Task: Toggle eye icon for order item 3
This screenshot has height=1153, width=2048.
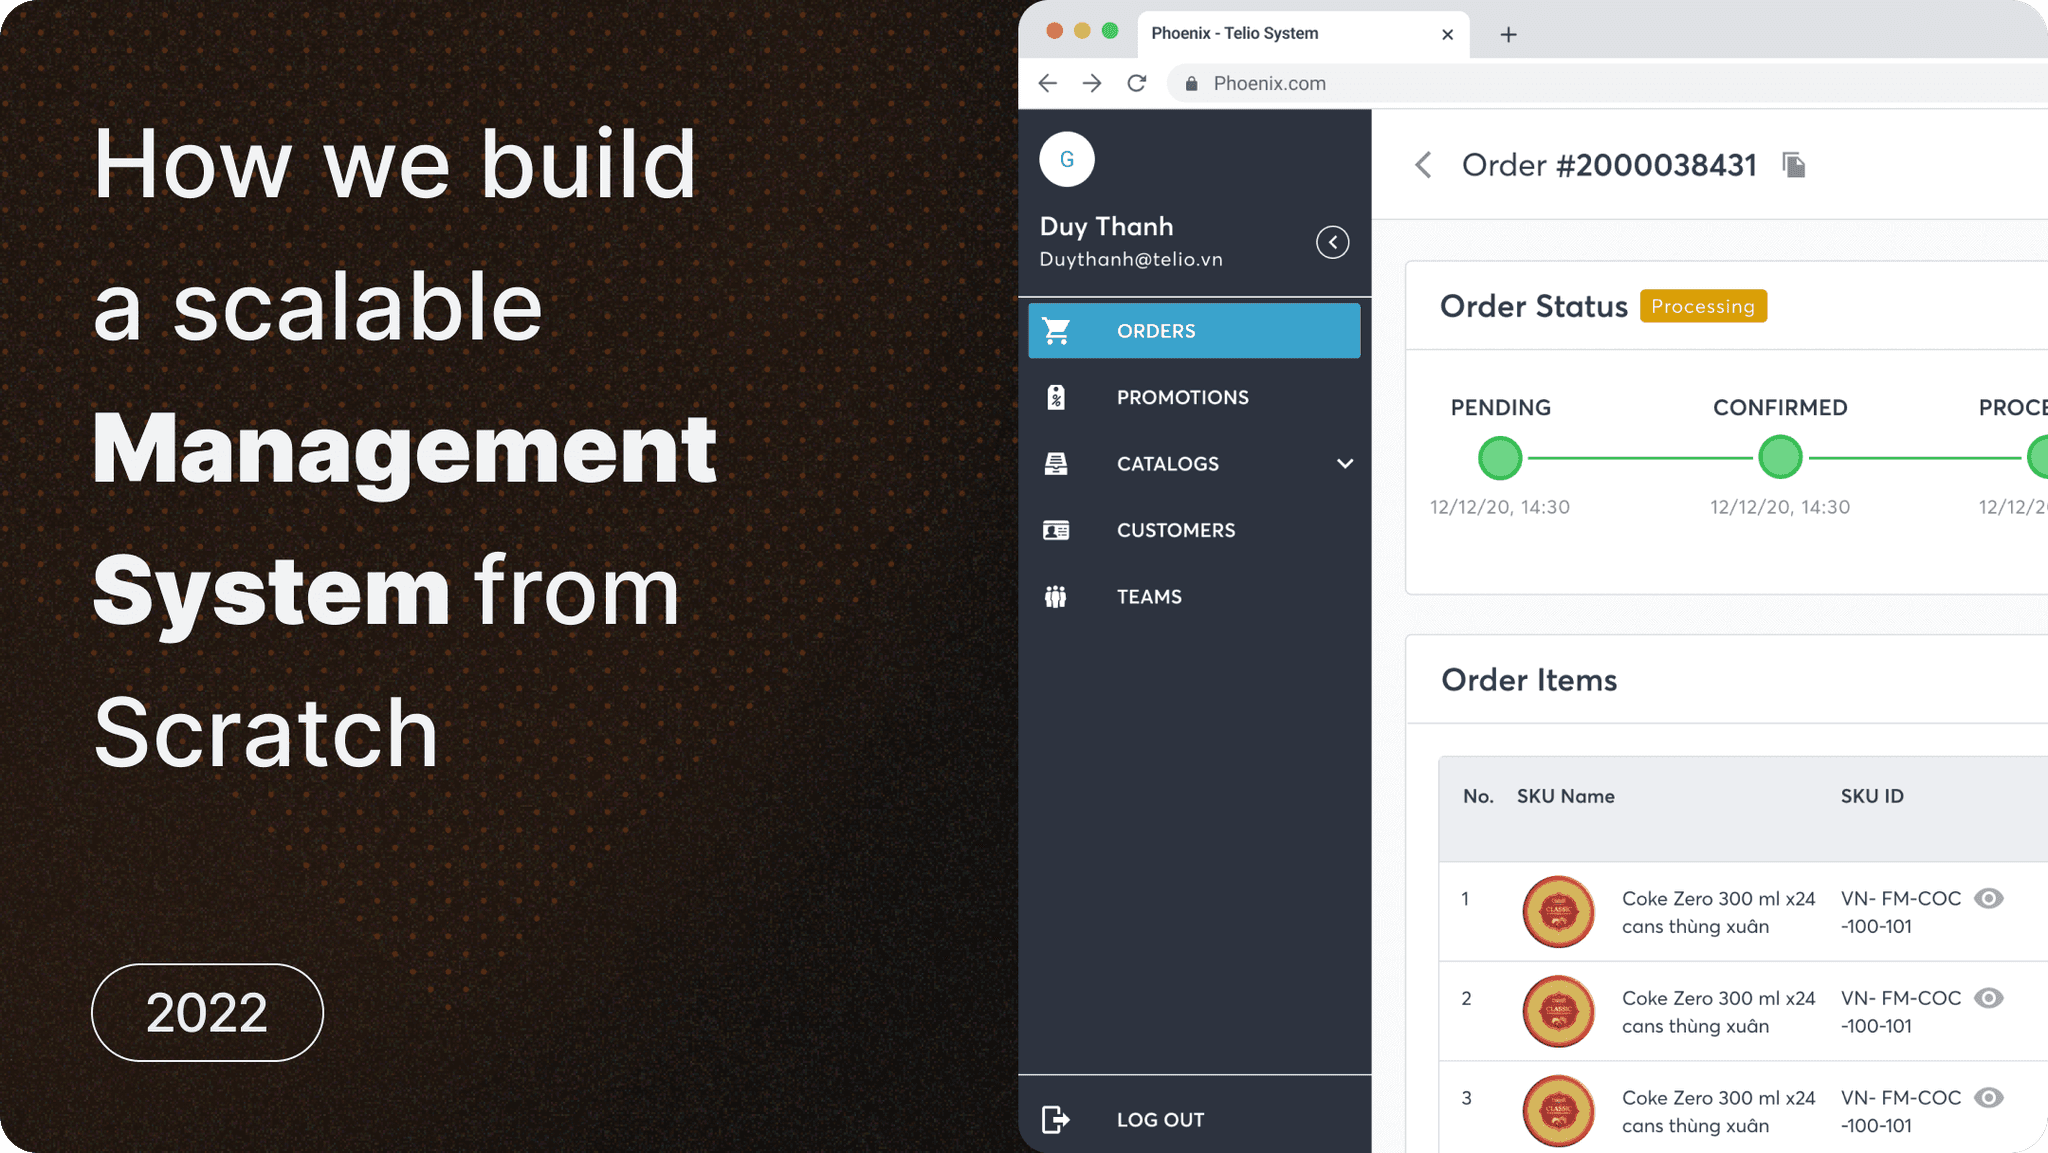Action: (1988, 1098)
